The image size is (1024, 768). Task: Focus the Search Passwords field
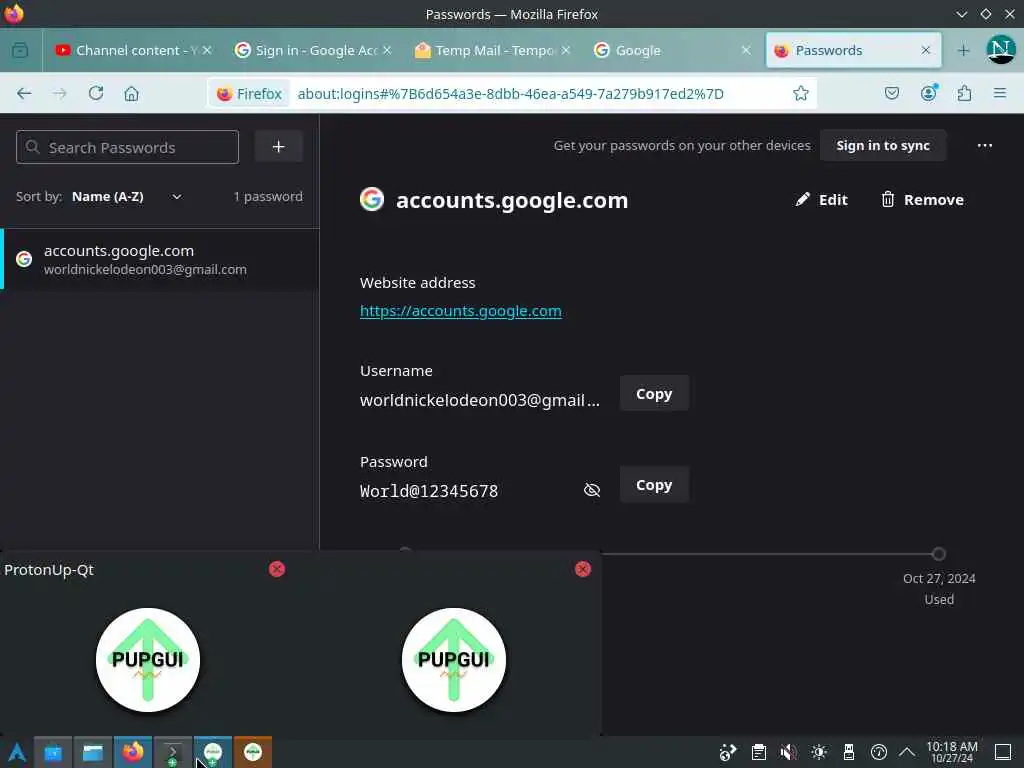pyautogui.click(x=127, y=147)
